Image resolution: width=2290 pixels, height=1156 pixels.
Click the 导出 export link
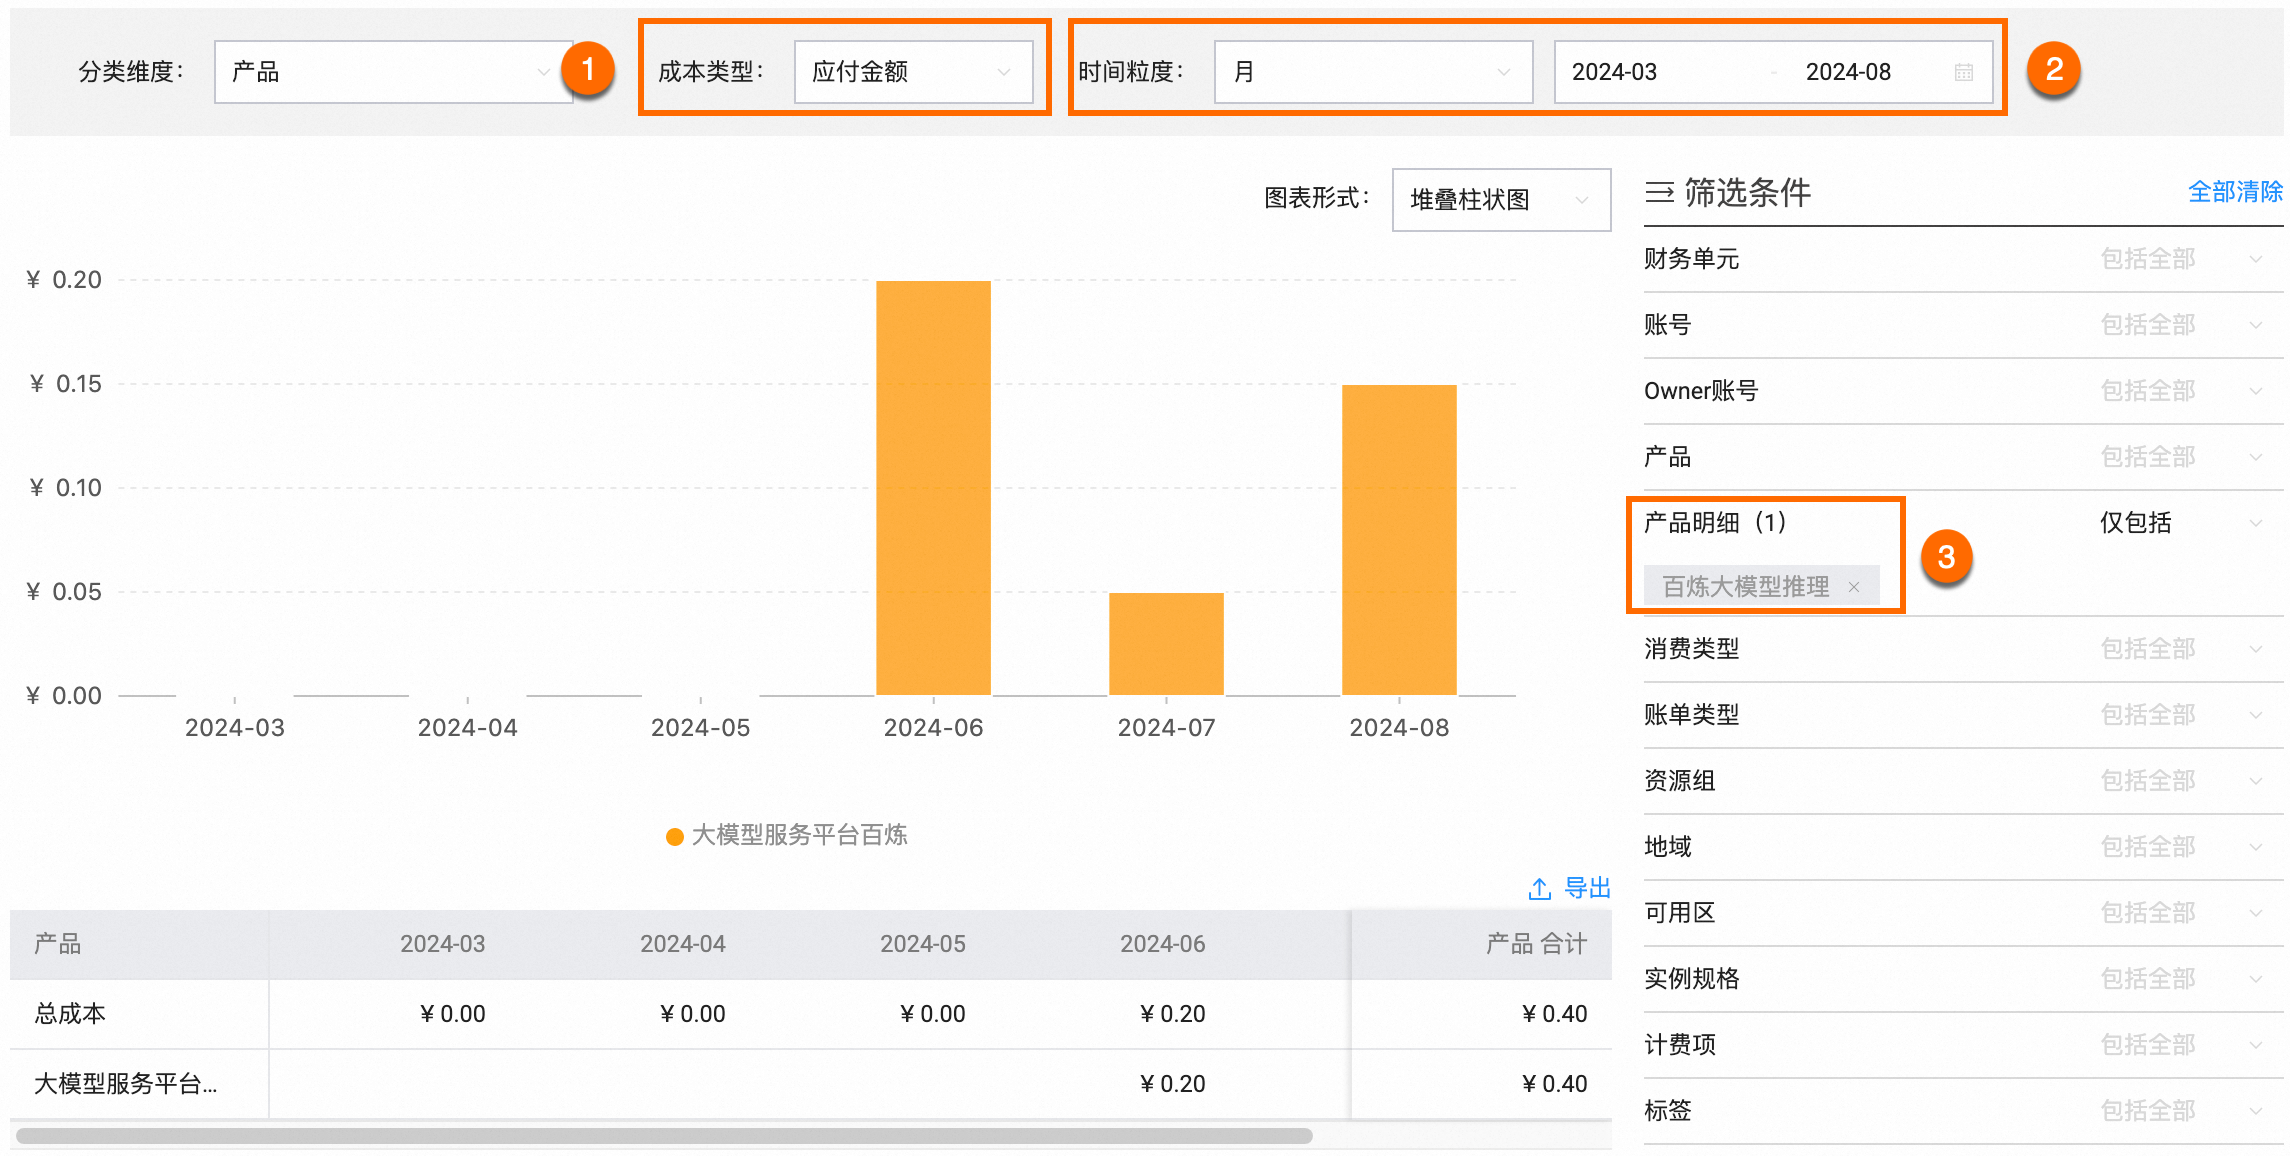(x=1587, y=888)
